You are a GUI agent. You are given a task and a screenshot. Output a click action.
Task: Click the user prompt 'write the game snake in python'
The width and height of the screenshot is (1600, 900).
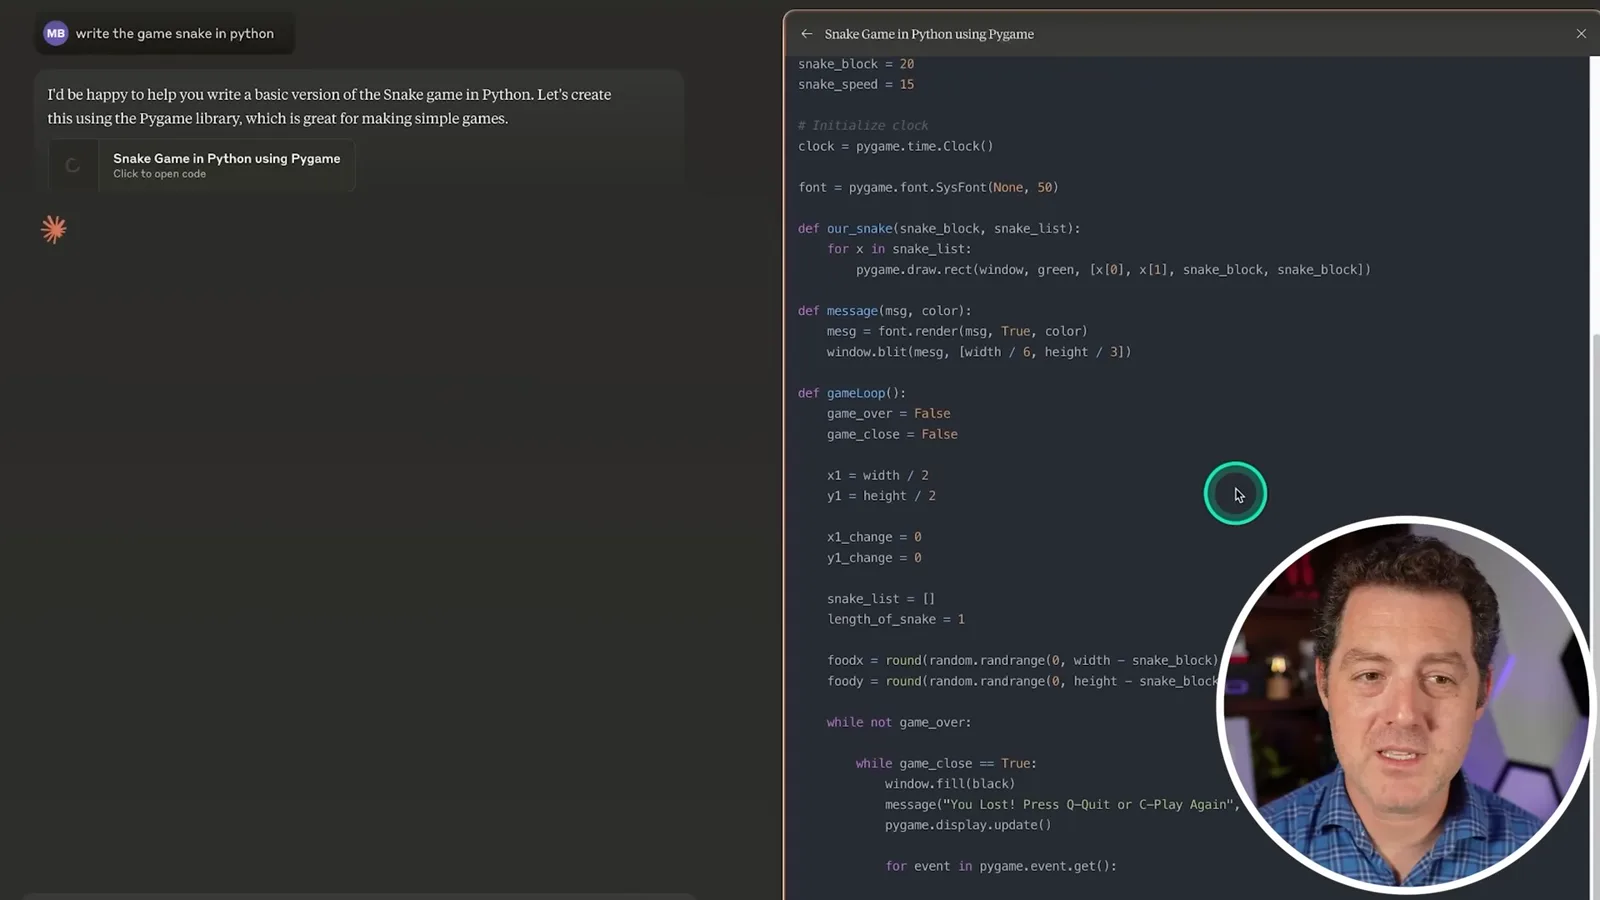[x=175, y=34]
